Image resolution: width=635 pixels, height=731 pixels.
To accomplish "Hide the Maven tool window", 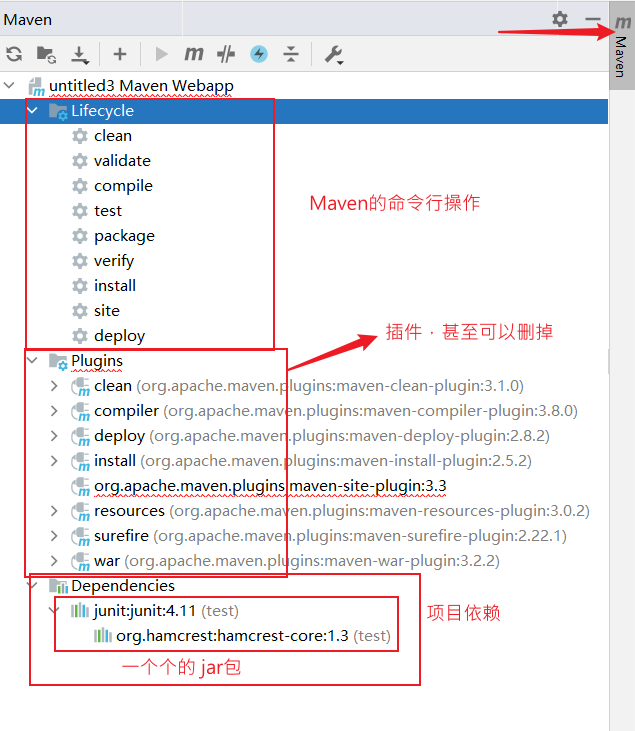I will tap(593, 19).
